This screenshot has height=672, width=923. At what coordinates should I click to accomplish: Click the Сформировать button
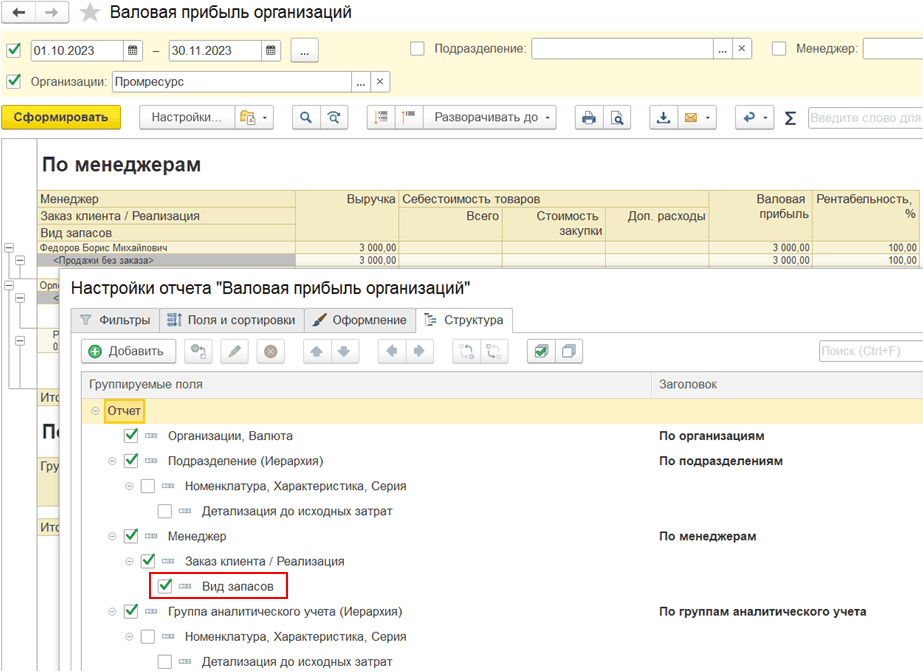coord(61,117)
